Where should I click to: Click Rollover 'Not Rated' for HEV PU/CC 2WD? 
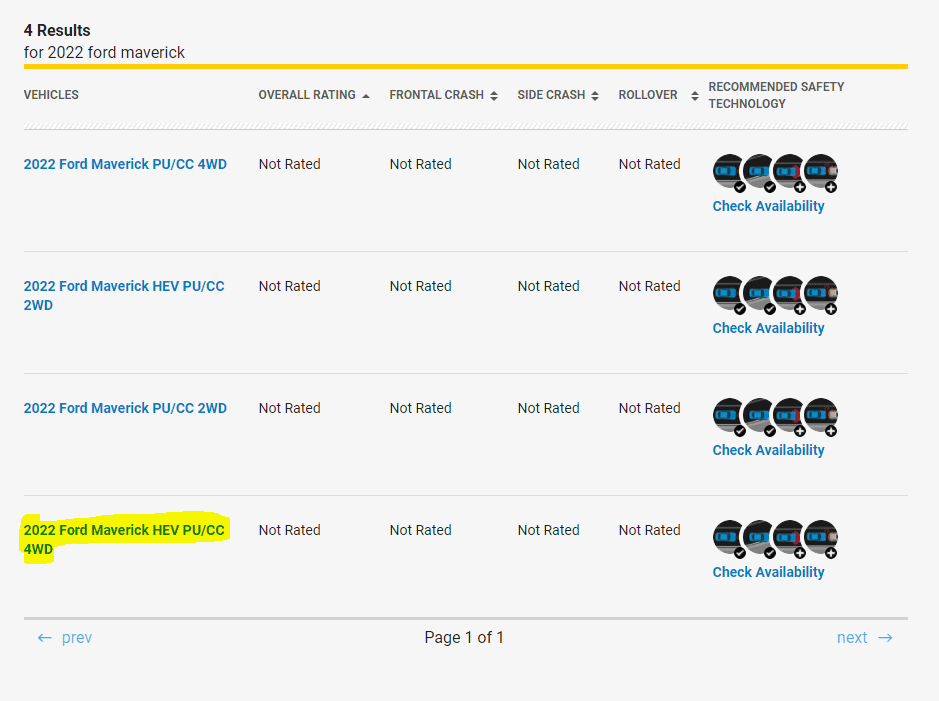[x=650, y=286]
